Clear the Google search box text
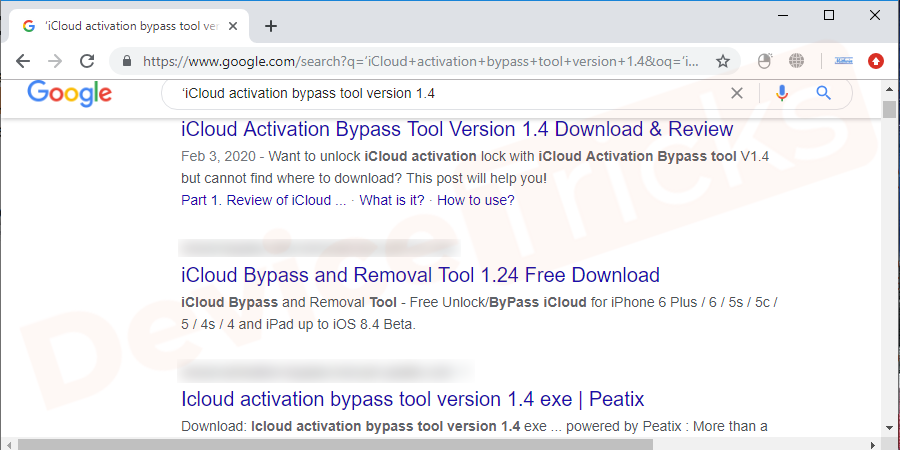The width and height of the screenshot is (900, 450). [737, 93]
